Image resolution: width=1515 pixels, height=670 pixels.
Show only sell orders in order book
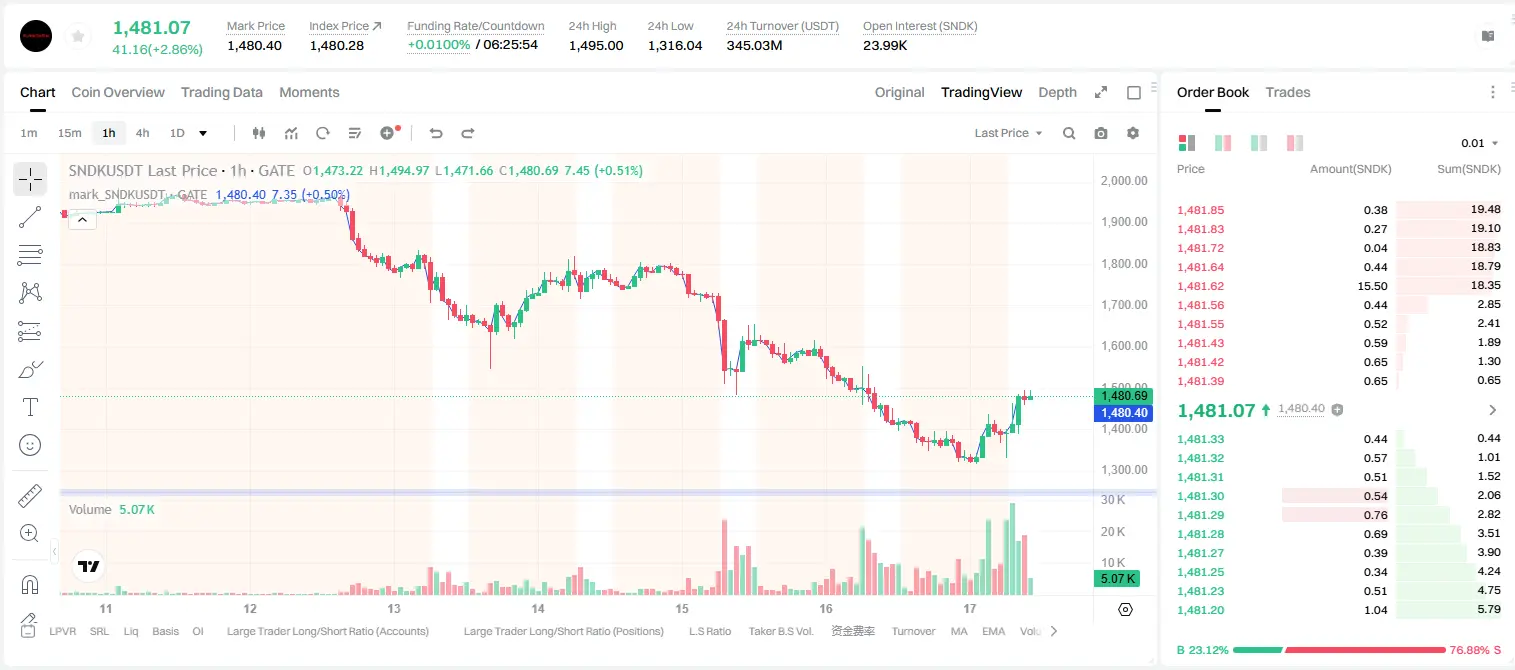coord(1294,143)
